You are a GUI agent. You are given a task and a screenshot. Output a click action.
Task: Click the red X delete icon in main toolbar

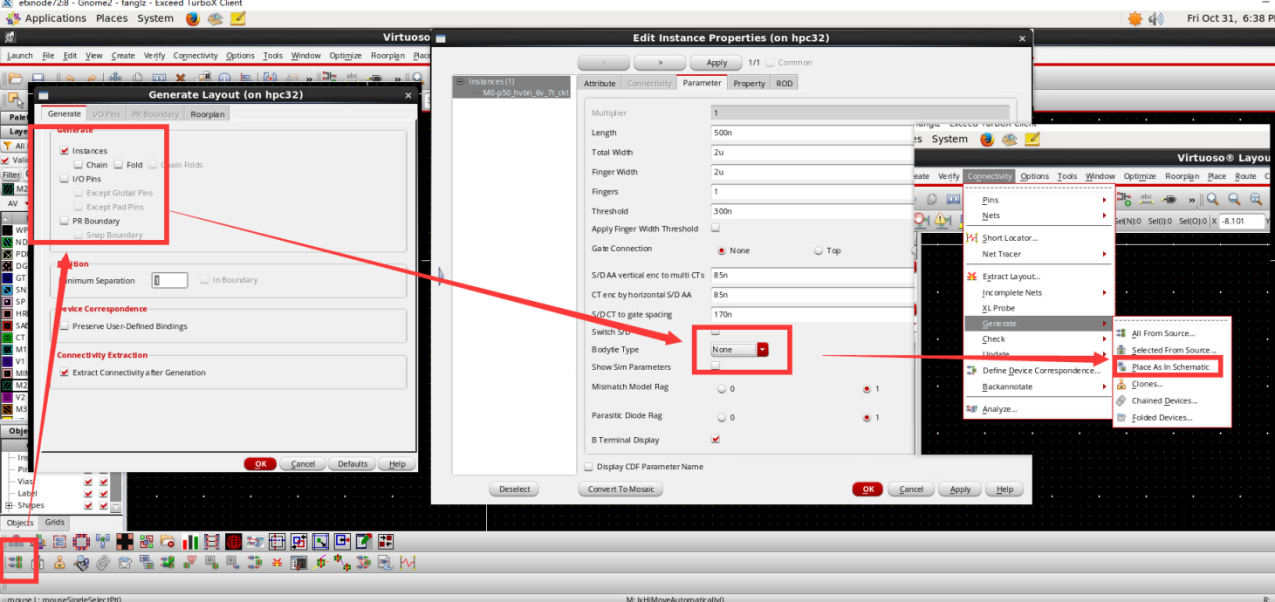(181, 77)
